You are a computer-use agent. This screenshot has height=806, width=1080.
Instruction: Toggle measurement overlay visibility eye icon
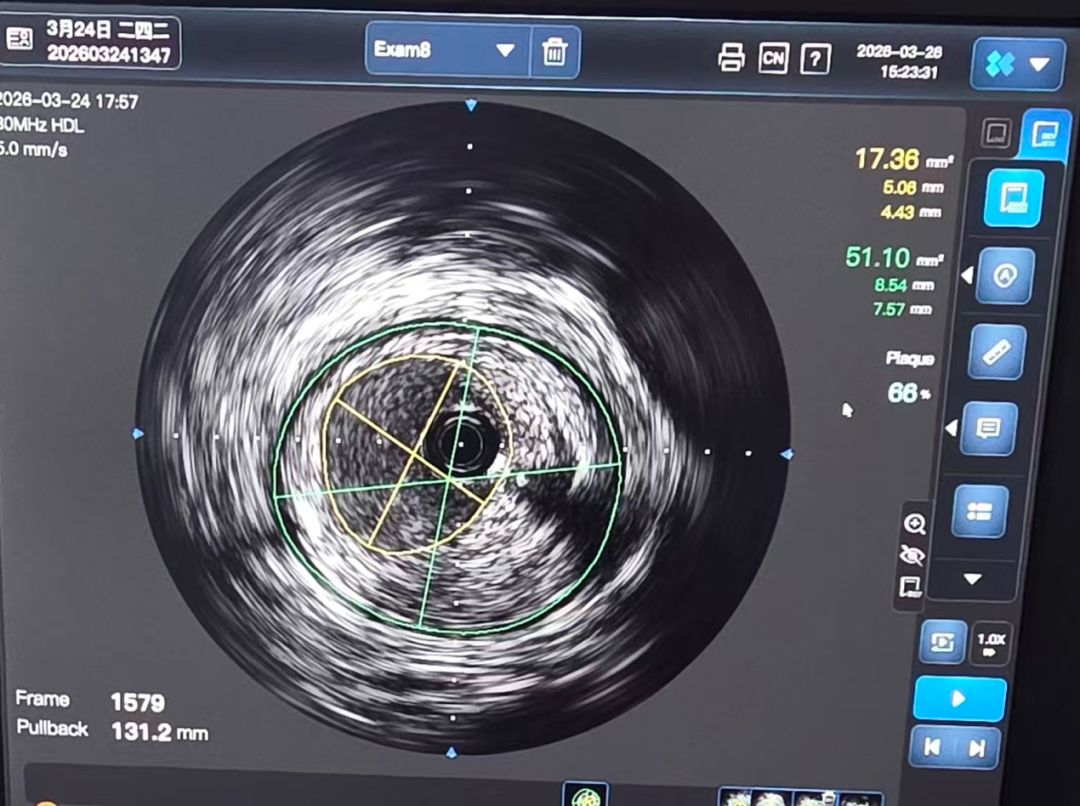912,555
